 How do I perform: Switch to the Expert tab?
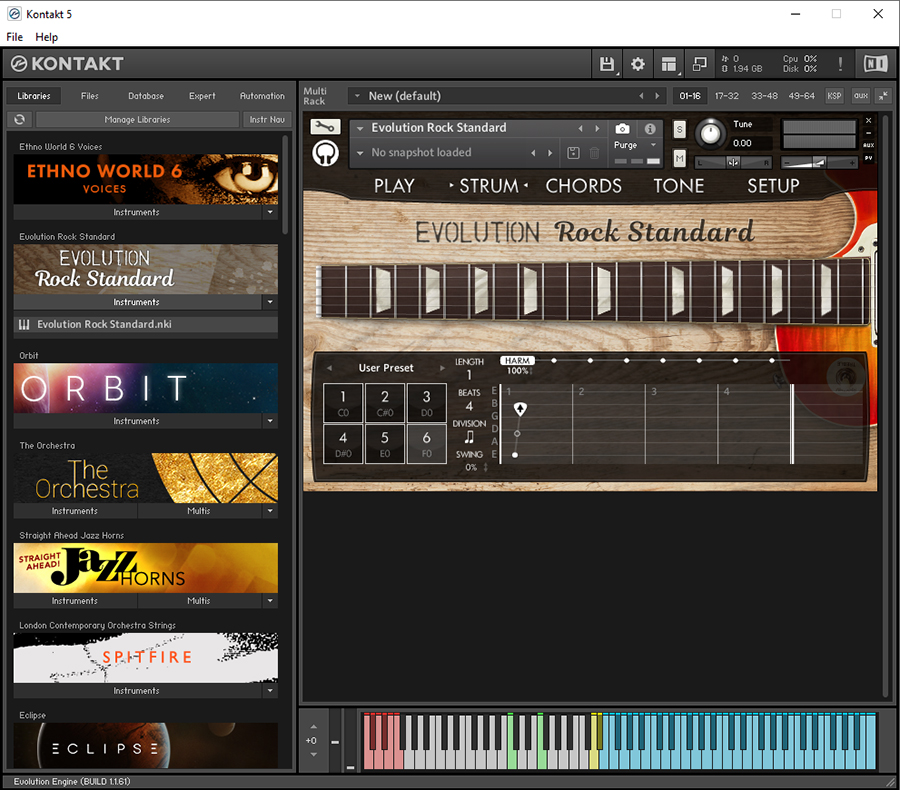click(x=202, y=96)
